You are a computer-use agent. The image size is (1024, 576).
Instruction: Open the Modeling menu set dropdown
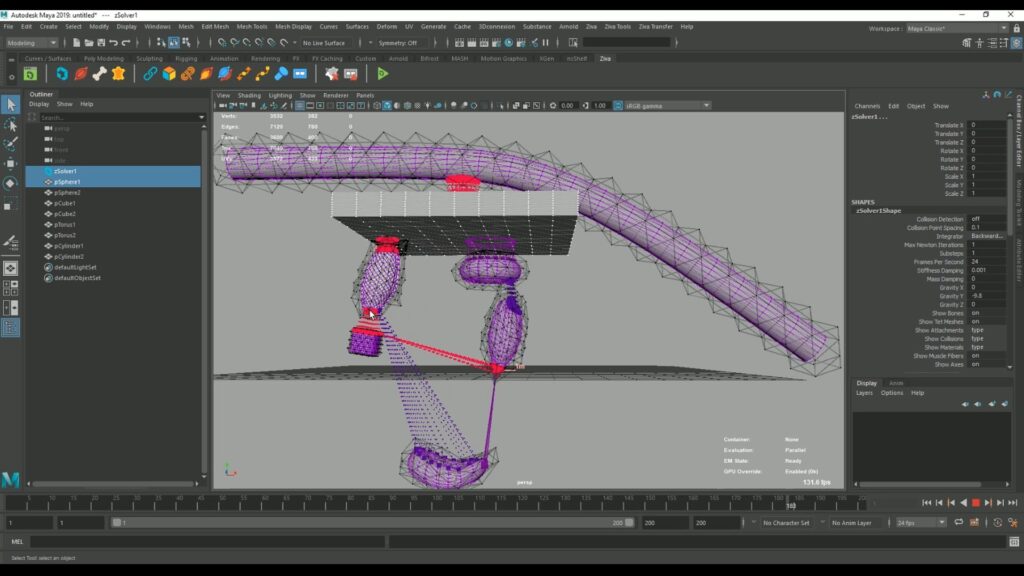(x=31, y=42)
